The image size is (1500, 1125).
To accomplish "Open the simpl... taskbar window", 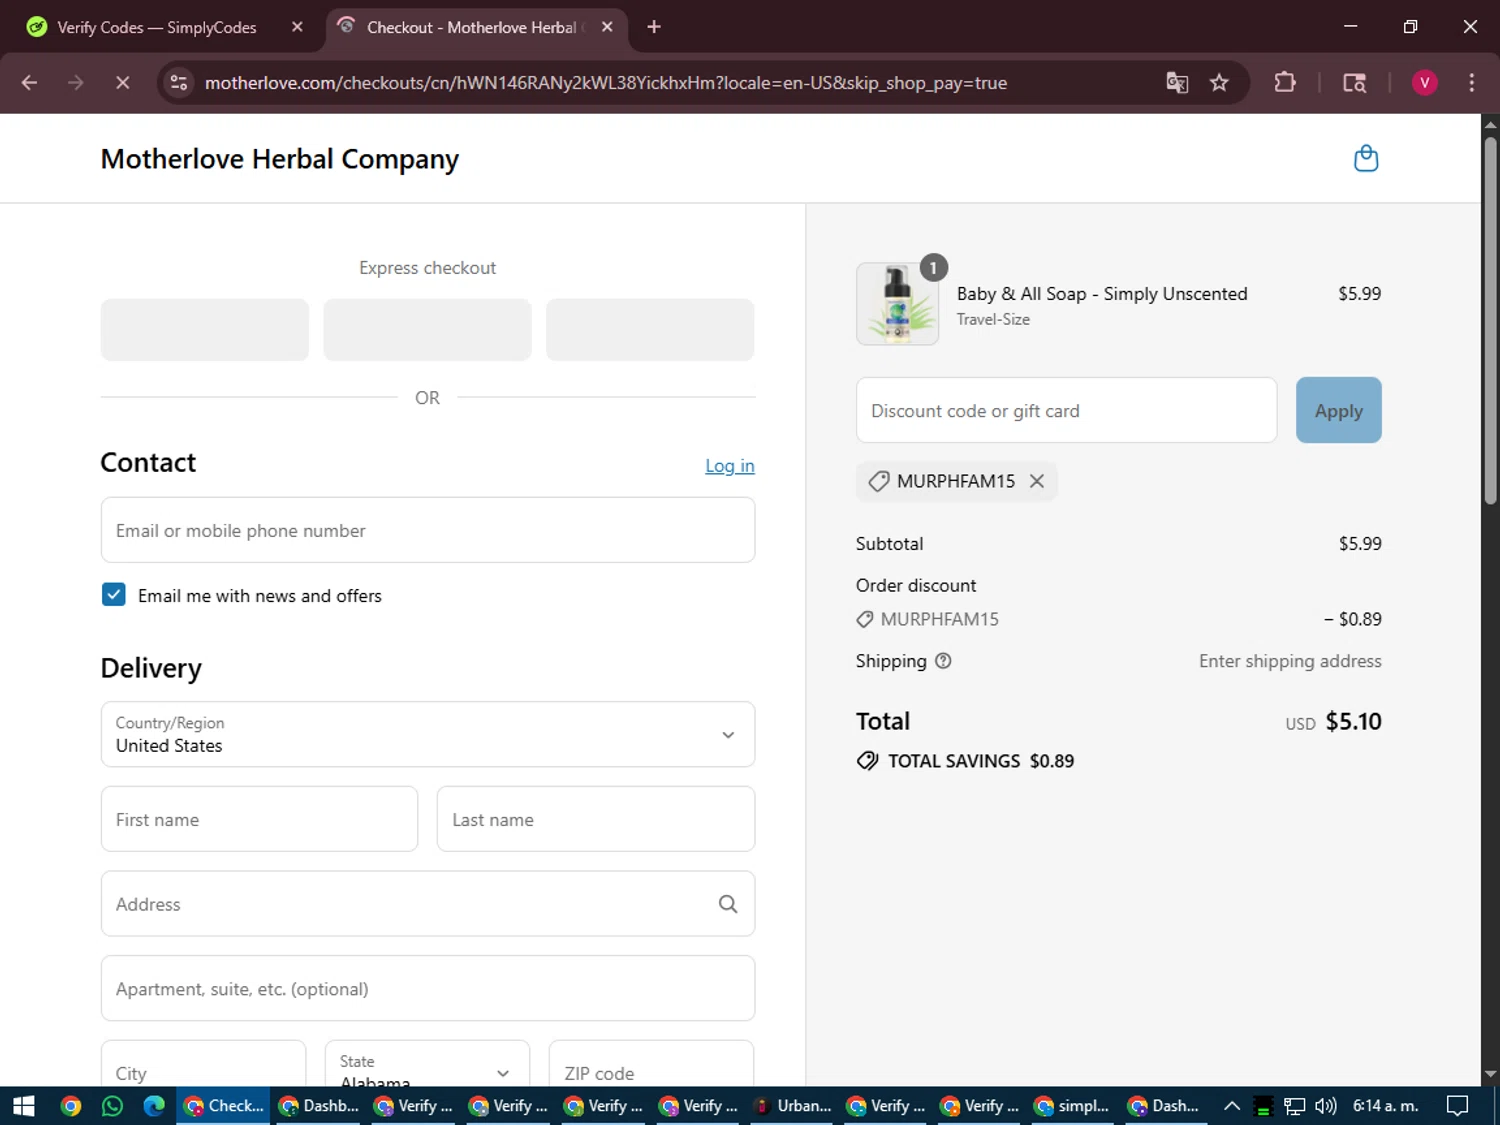I will click(1073, 1106).
